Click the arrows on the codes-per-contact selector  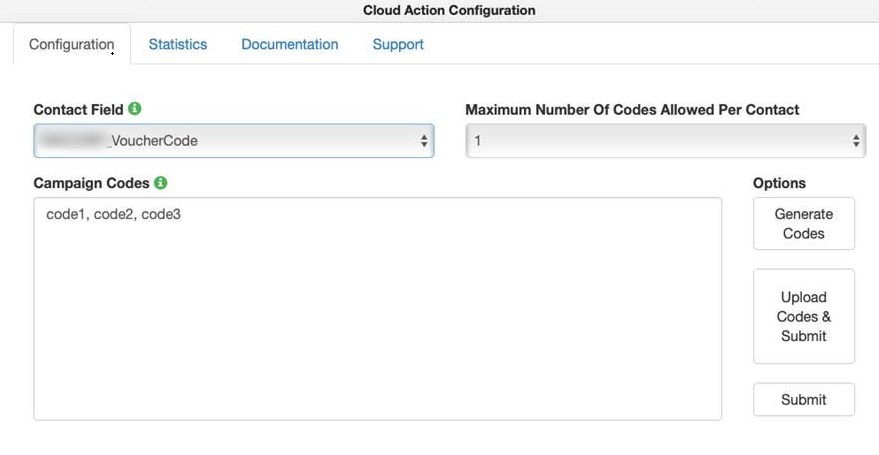click(x=856, y=142)
